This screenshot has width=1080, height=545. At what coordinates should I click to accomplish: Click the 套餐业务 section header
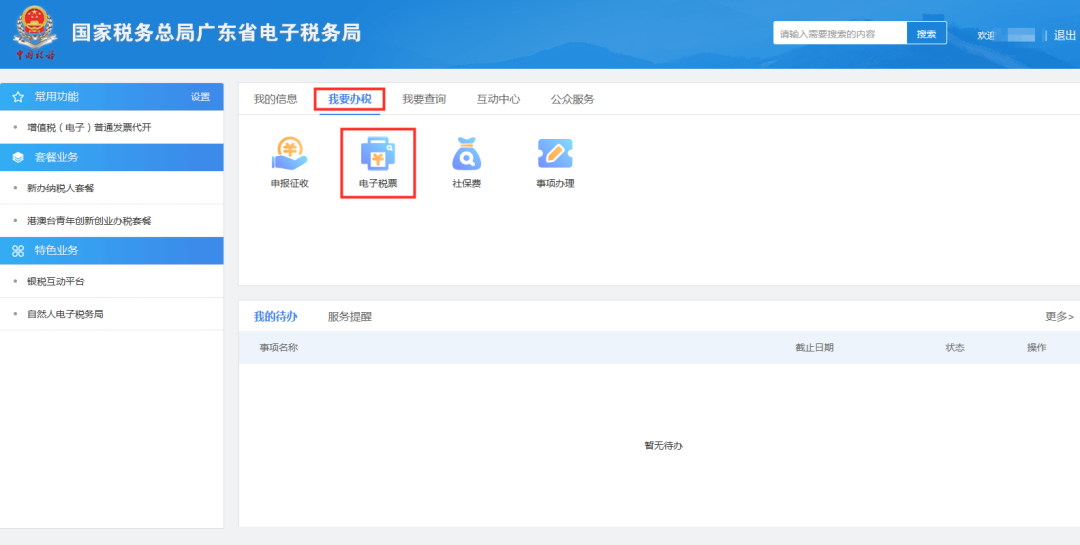[x=112, y=158]
